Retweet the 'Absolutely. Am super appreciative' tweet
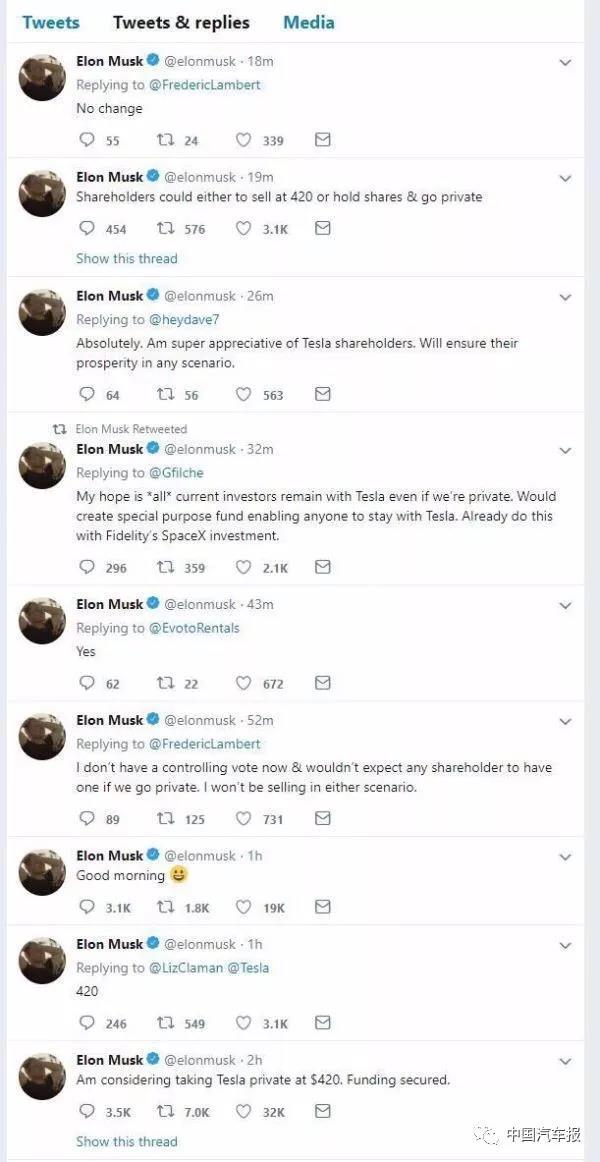This screenshot has height=1162, width=600. (x=165, y=395)
